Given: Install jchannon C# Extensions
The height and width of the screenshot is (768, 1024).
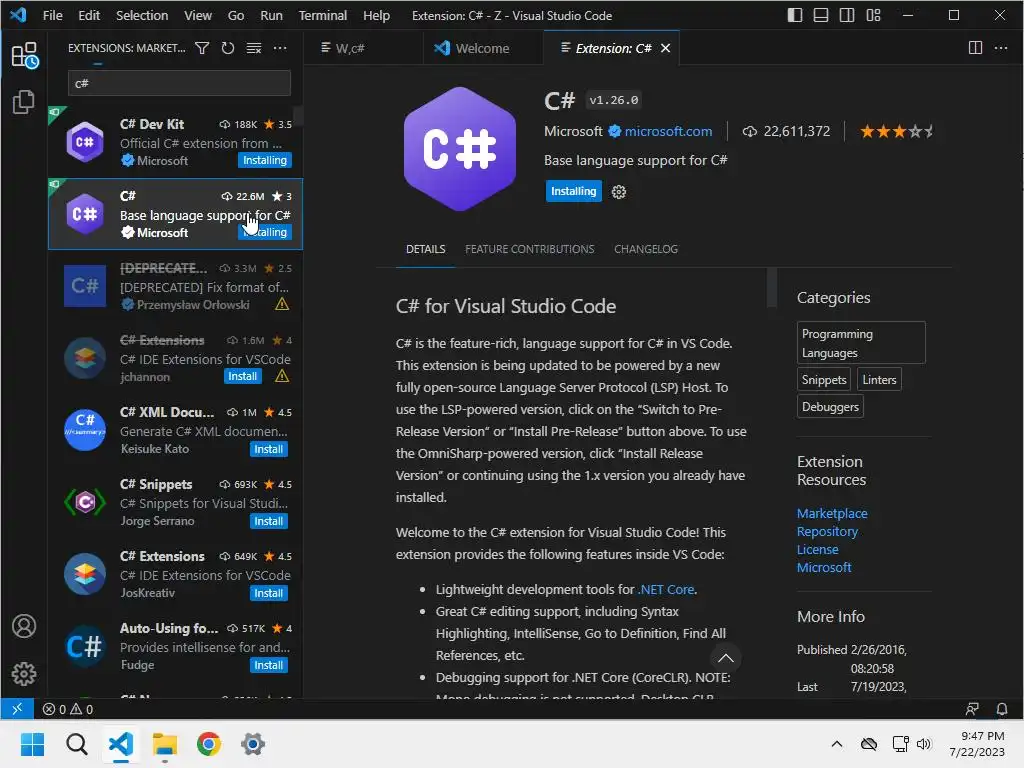Looking at the screenshot, I should pos(242,376).
